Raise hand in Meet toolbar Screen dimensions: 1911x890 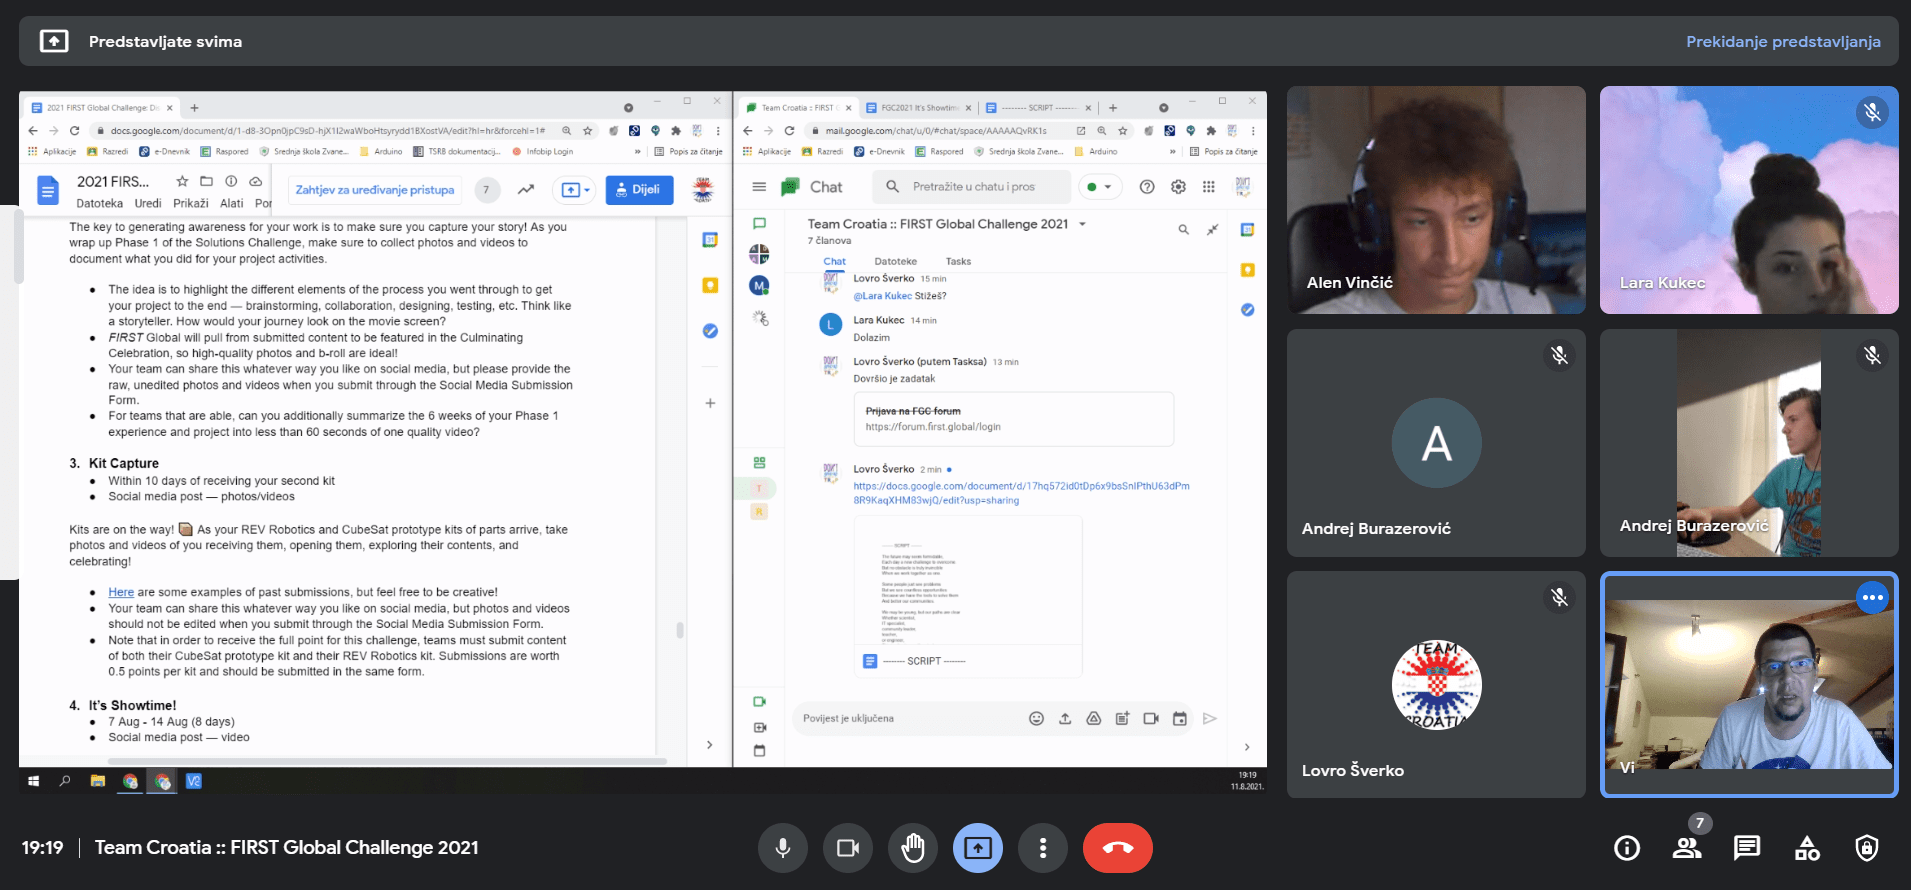[913, 848]
